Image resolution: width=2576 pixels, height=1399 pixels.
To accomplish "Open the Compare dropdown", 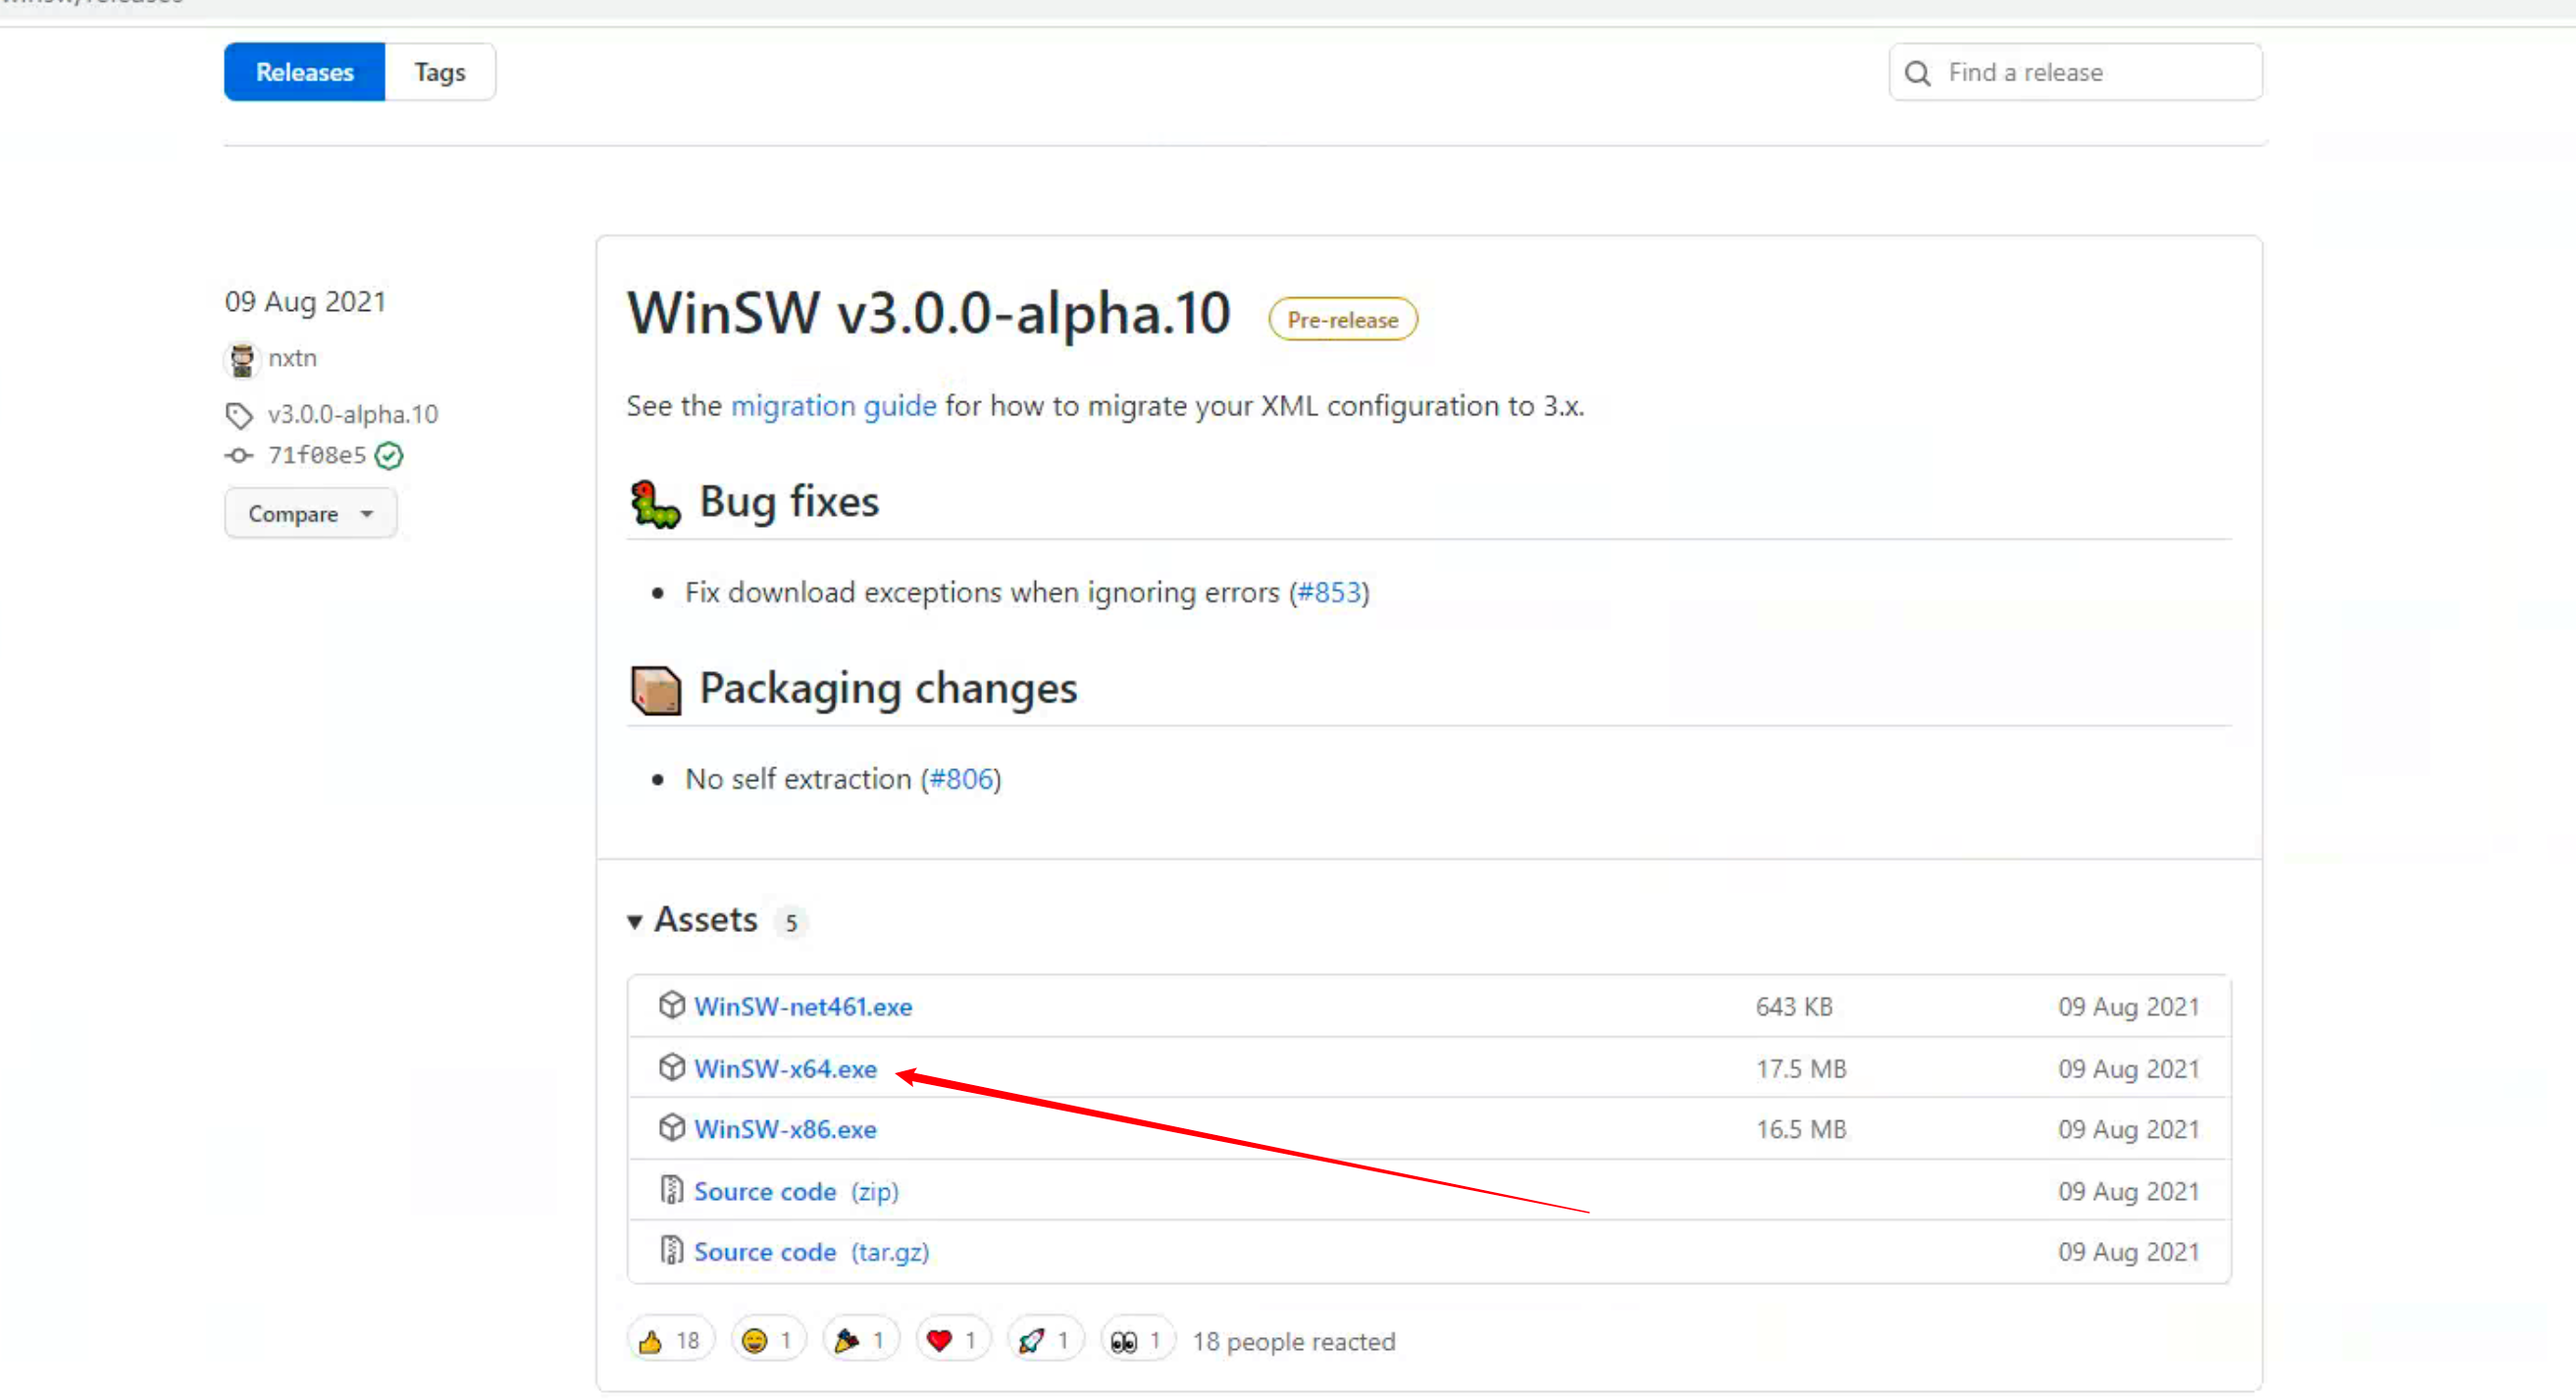I will [x=310, y=514].
